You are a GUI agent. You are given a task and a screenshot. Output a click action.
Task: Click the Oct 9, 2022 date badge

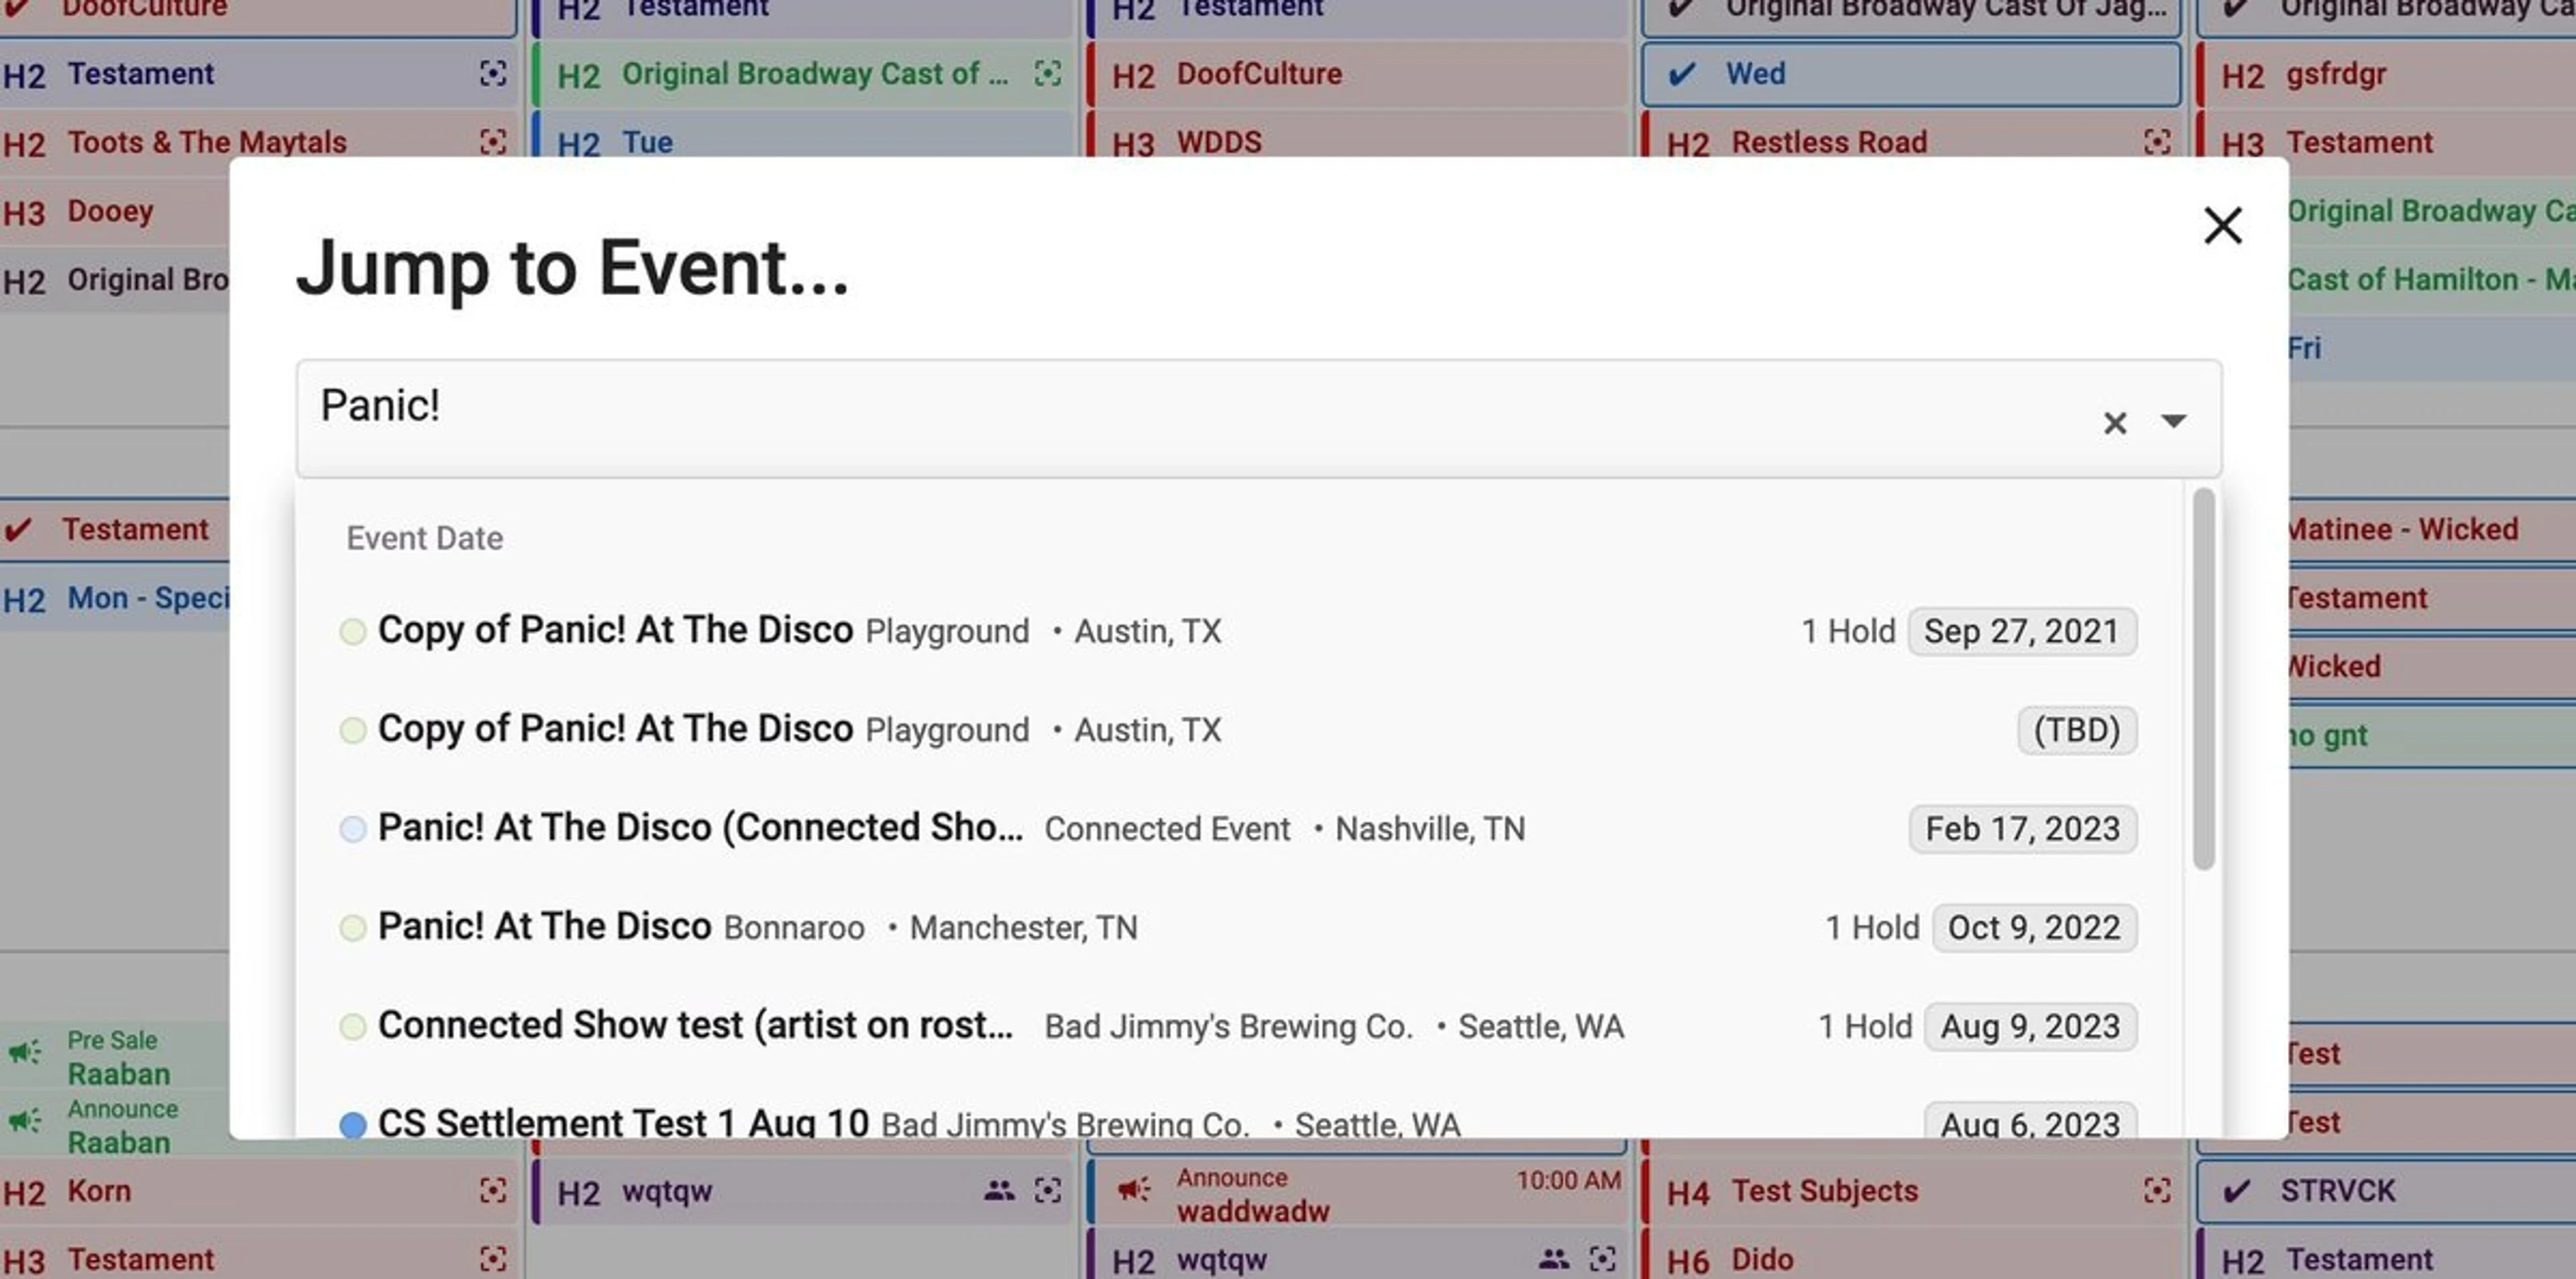[x=2034, y=927]
